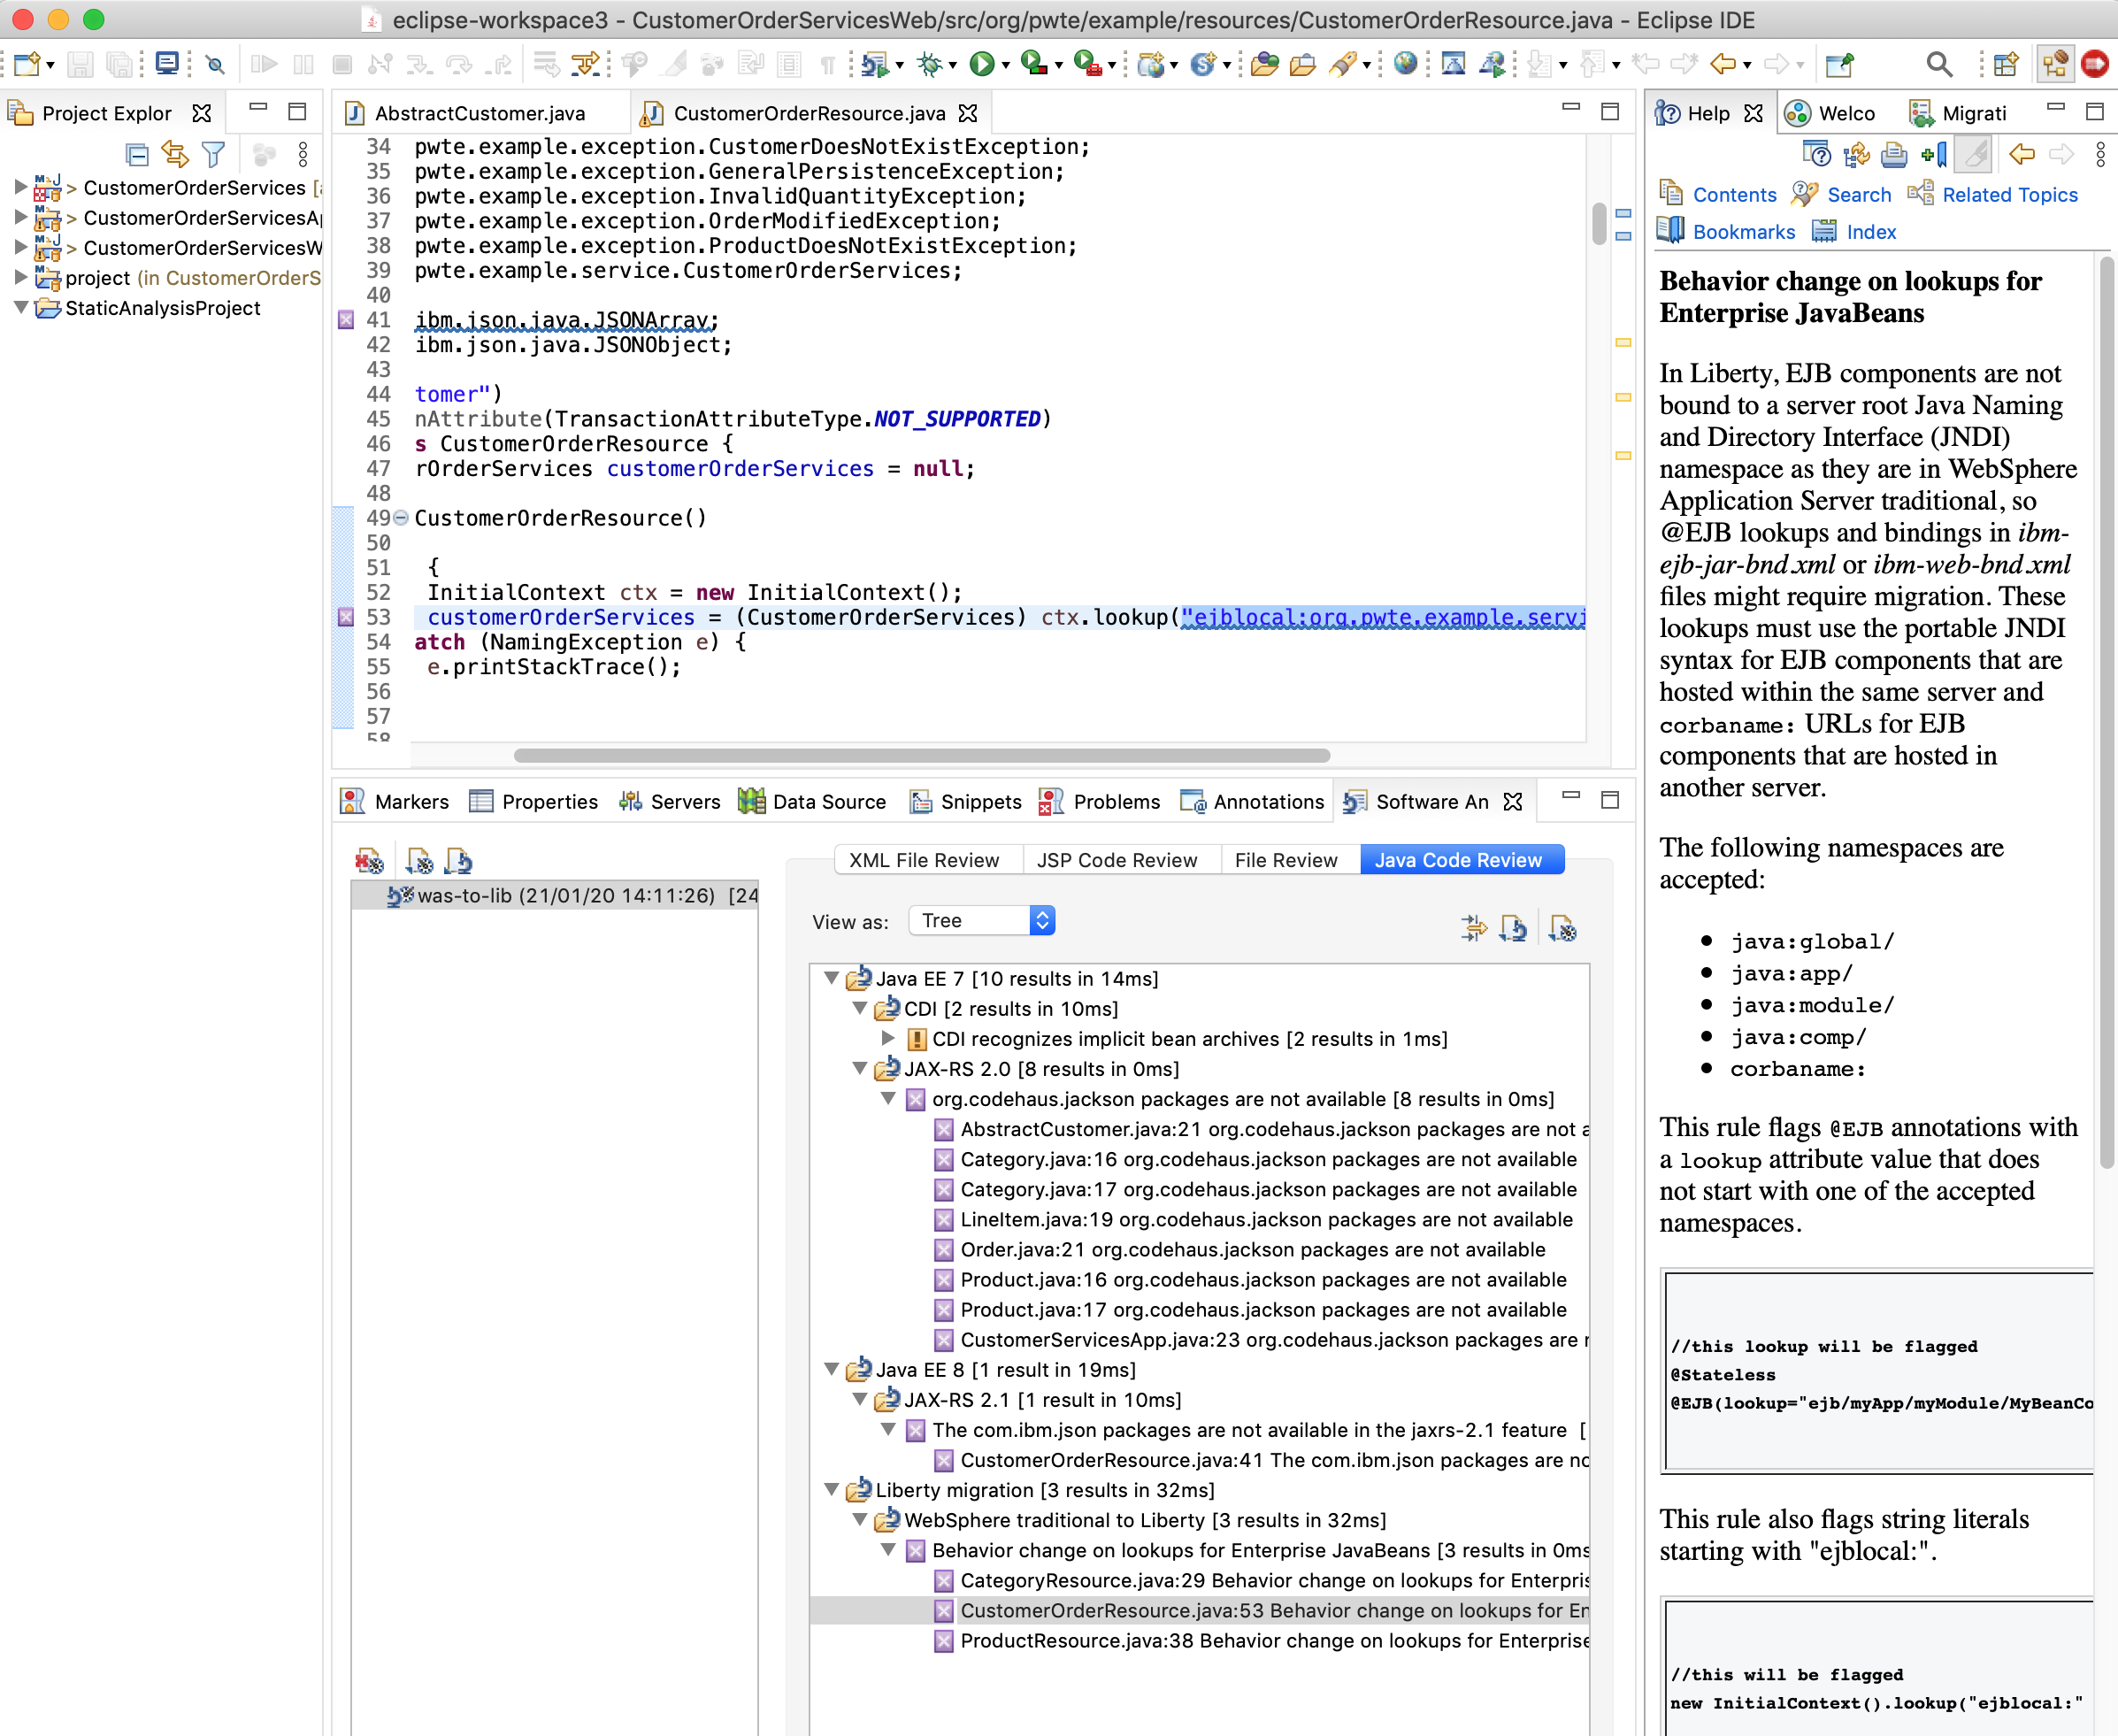Print the Help topic
This screenshot has height=1736, width=2118.
click(1894, 155)
